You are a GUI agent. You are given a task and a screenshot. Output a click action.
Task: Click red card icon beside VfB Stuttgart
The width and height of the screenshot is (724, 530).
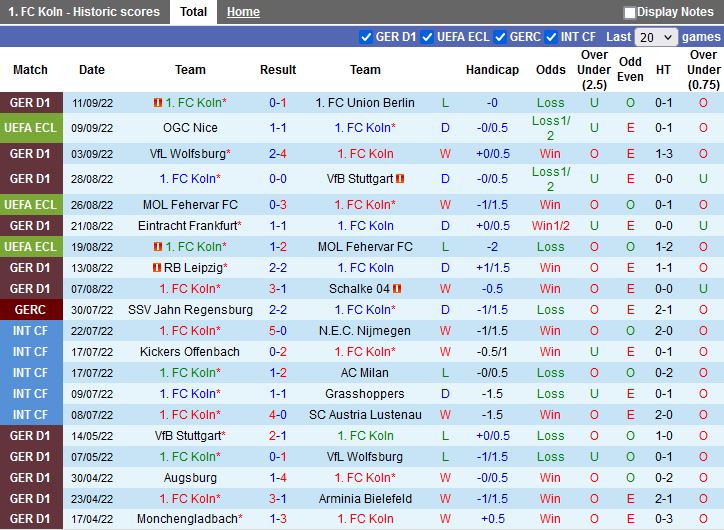400,178
